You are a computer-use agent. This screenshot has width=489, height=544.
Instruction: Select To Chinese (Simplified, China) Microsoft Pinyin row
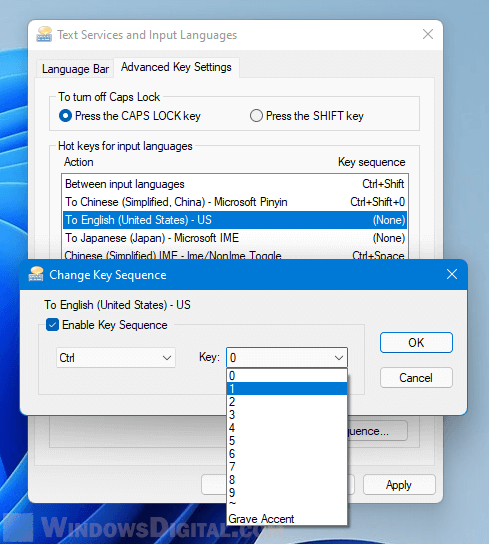235,202
